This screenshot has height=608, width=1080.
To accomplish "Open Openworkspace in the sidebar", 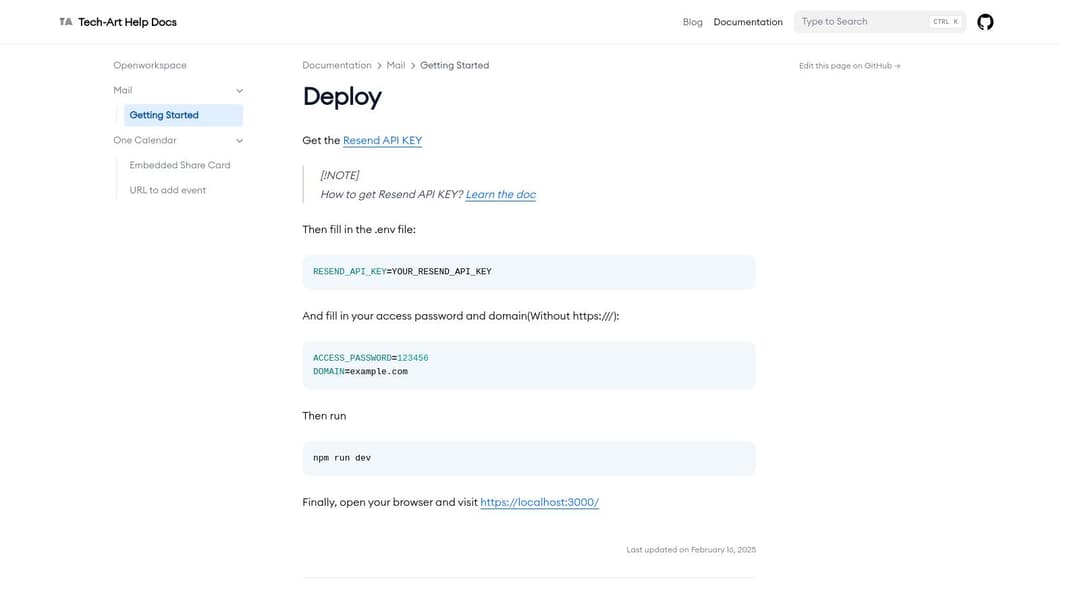I will (150, 66).
